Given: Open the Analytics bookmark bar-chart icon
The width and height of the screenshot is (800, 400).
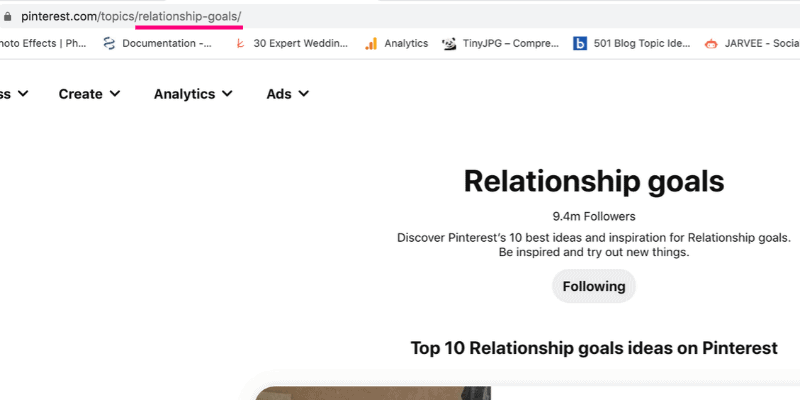Looking at the screenshot, I should [x=371, y=44].
